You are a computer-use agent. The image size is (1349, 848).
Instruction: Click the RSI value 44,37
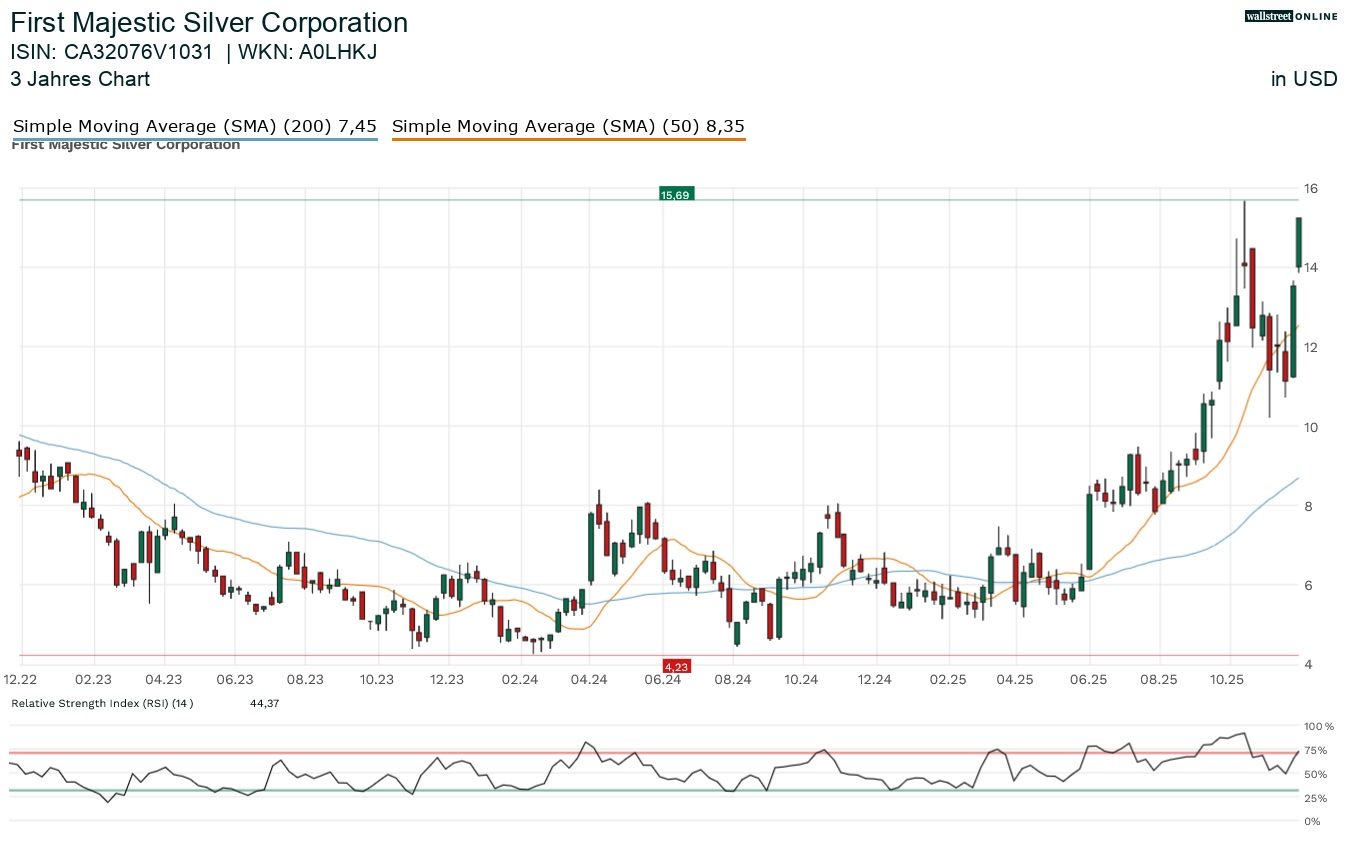[x=264, y=703]
